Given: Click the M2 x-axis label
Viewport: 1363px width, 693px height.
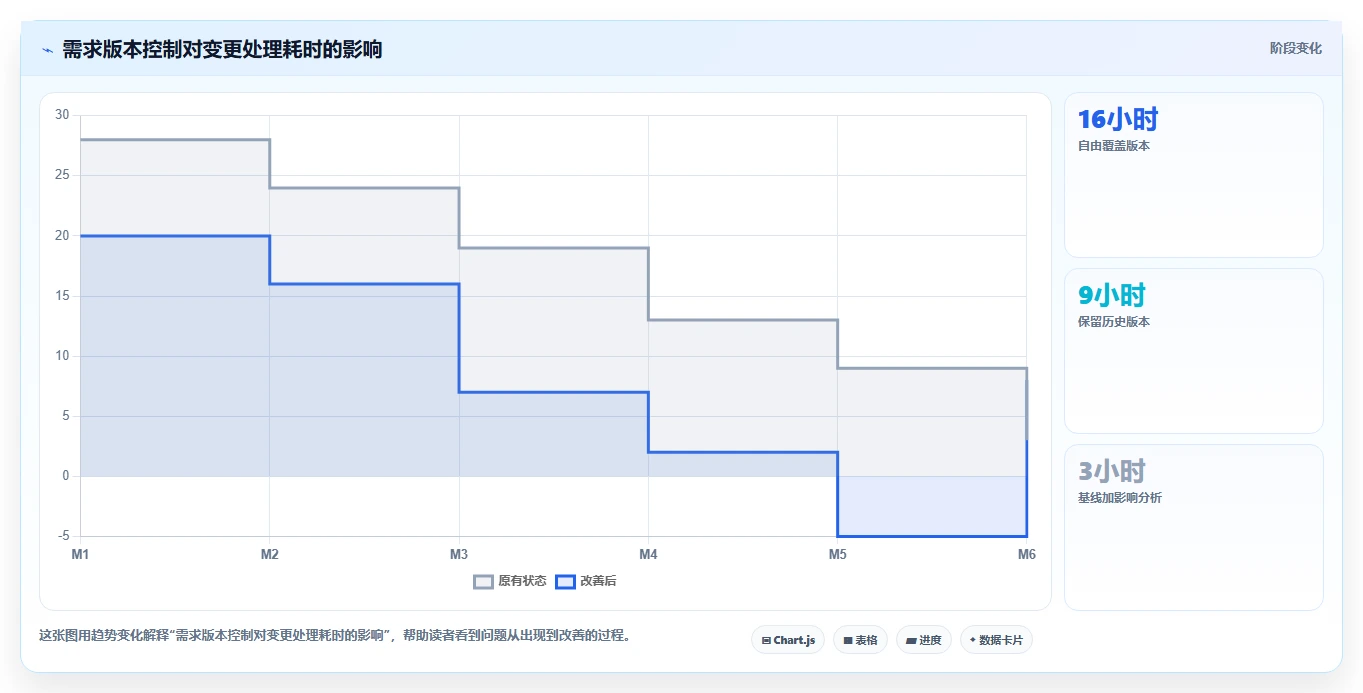Looking at the screenshot, I should click(x=269, y=554).
